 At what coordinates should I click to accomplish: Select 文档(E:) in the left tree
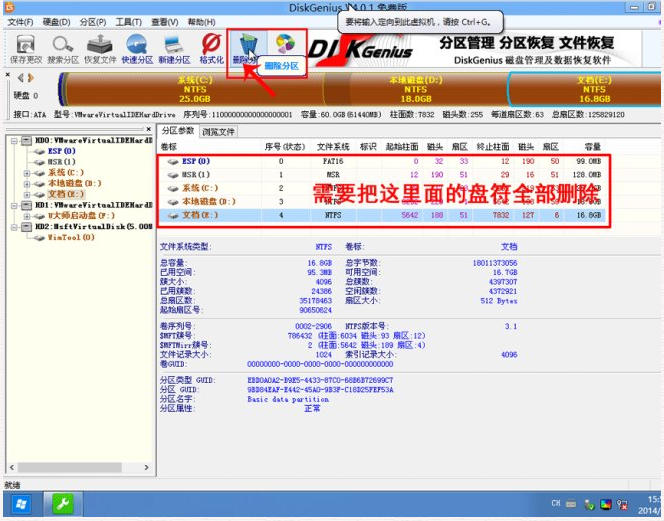[66, 194]
